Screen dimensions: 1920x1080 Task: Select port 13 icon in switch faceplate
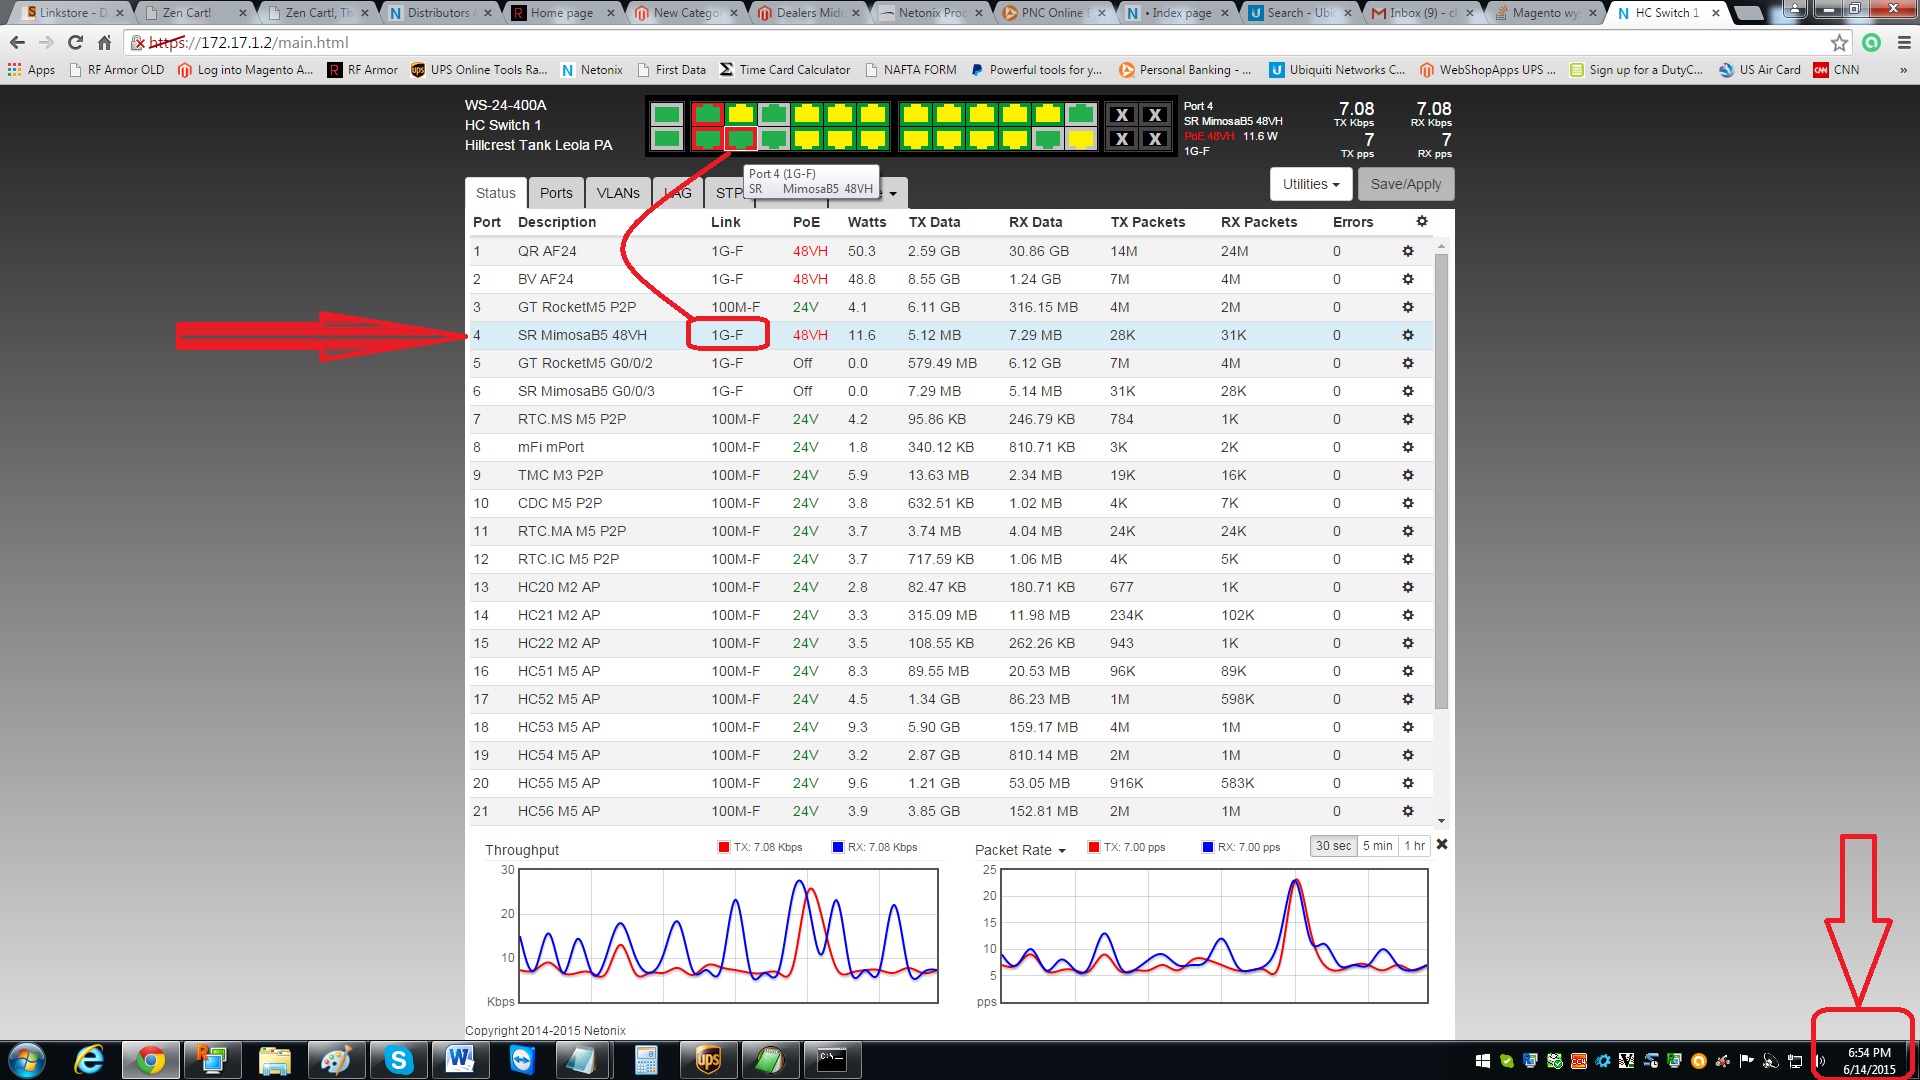tap(916, 114)
